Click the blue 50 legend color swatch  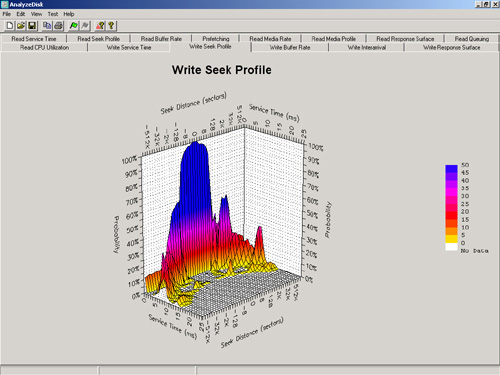pos(451,168)
